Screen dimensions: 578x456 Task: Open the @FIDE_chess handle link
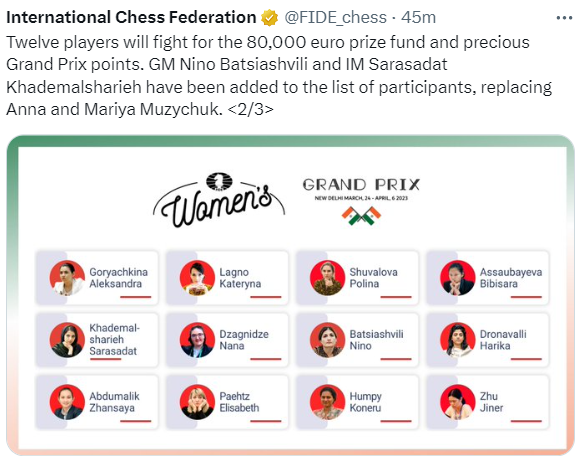[335, 18]
